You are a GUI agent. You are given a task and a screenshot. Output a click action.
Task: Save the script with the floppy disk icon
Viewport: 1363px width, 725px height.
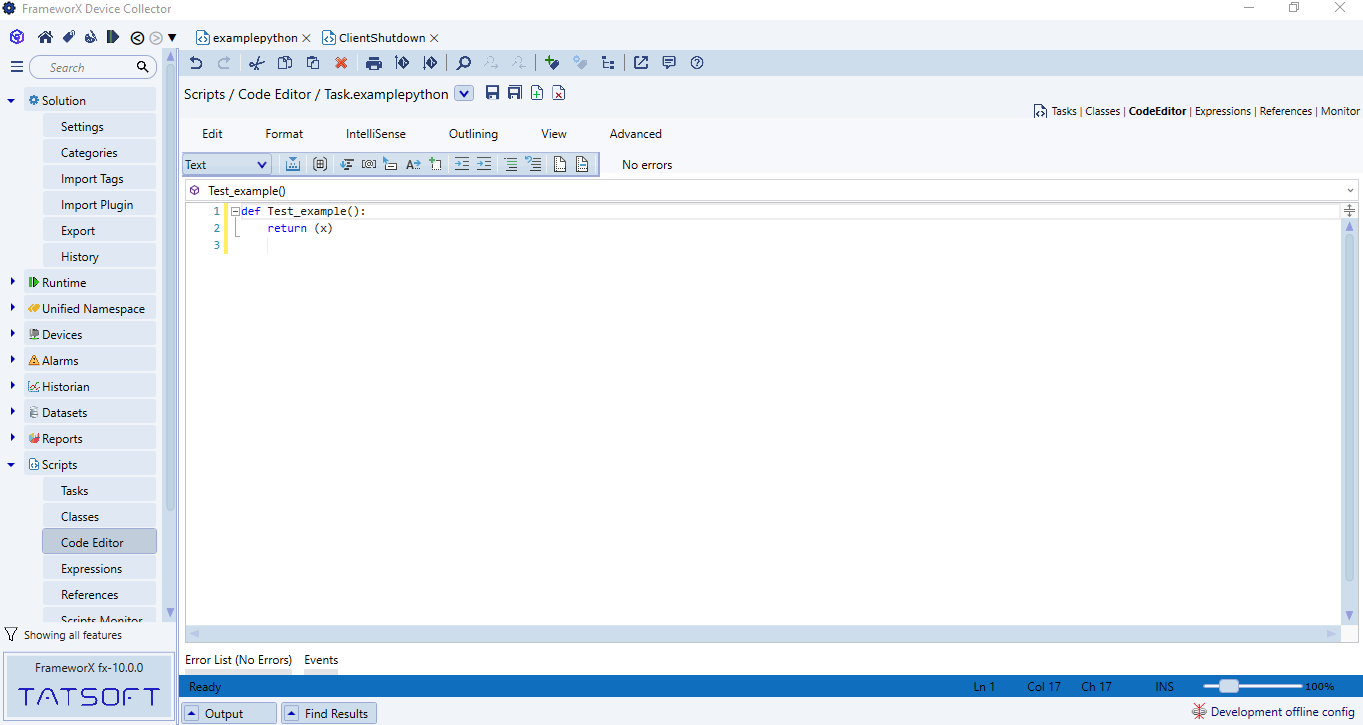(x=492, y=93)
